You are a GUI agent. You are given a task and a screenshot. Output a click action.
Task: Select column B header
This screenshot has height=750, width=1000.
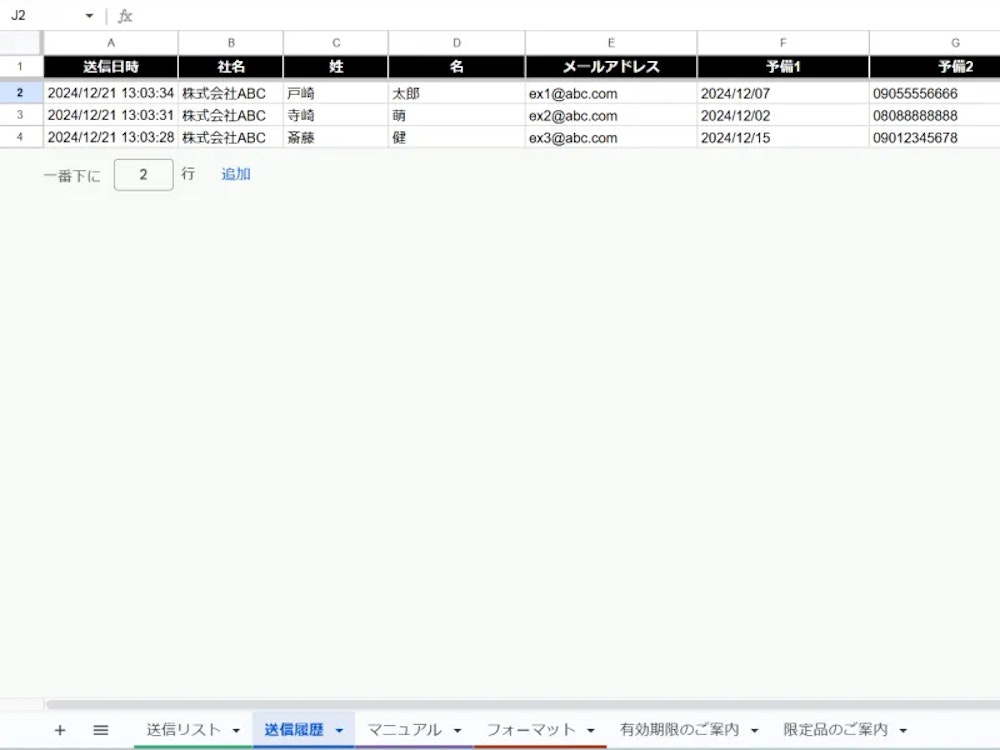tap(231, 43)
